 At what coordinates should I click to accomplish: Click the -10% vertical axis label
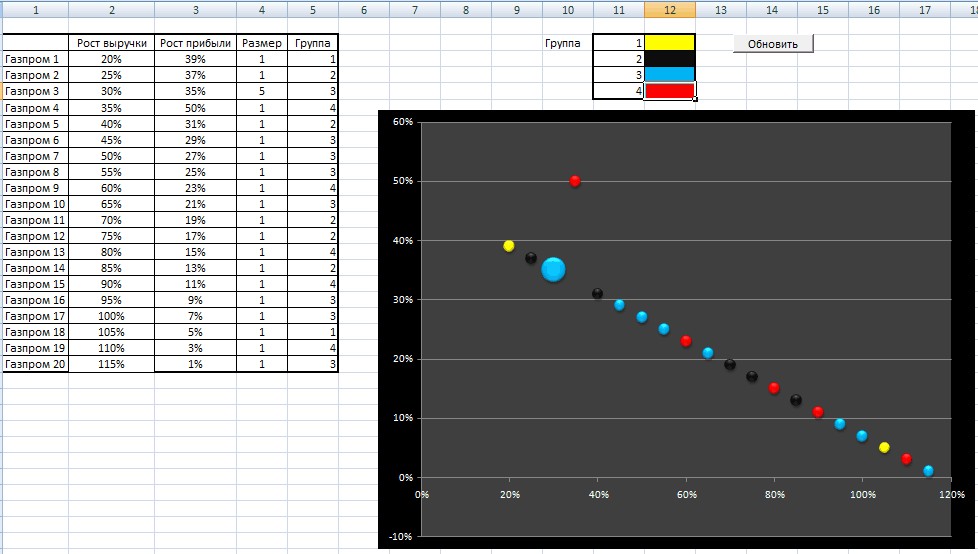(400, 536)
